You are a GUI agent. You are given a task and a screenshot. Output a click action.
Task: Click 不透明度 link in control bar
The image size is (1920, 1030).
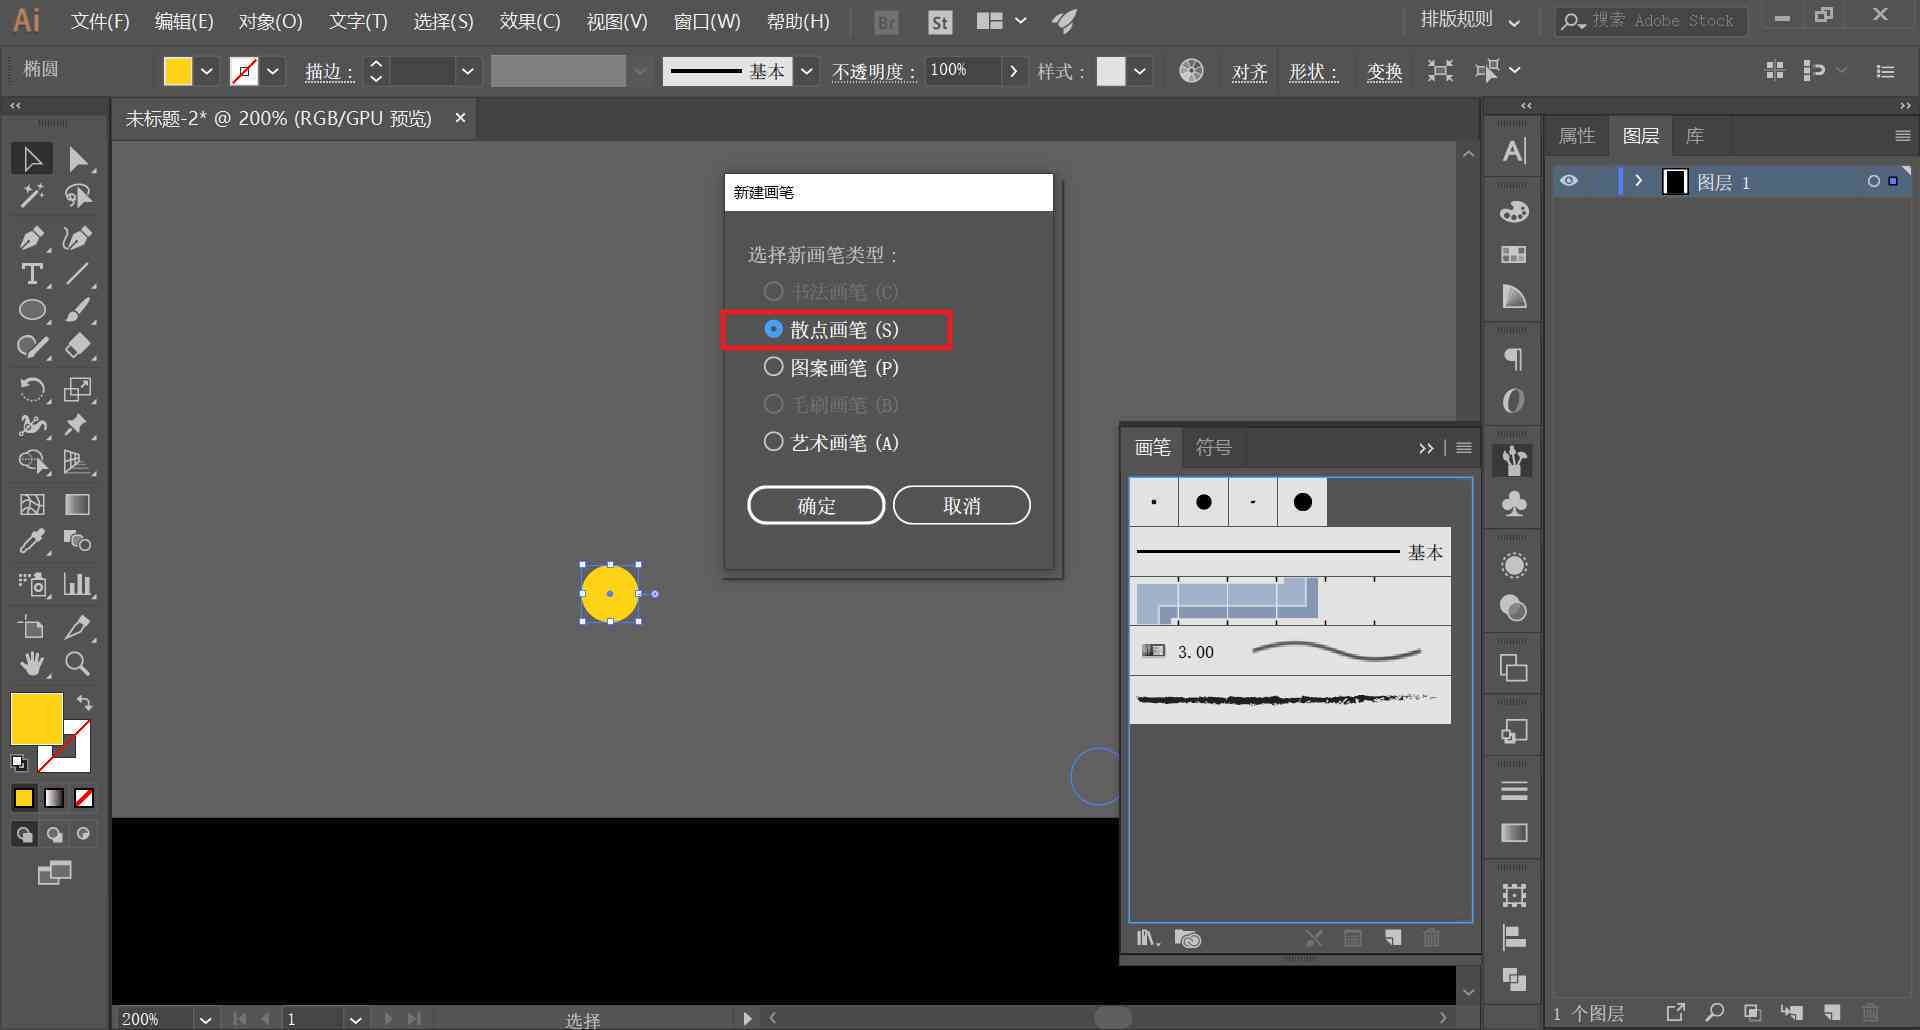coord(873,72)
